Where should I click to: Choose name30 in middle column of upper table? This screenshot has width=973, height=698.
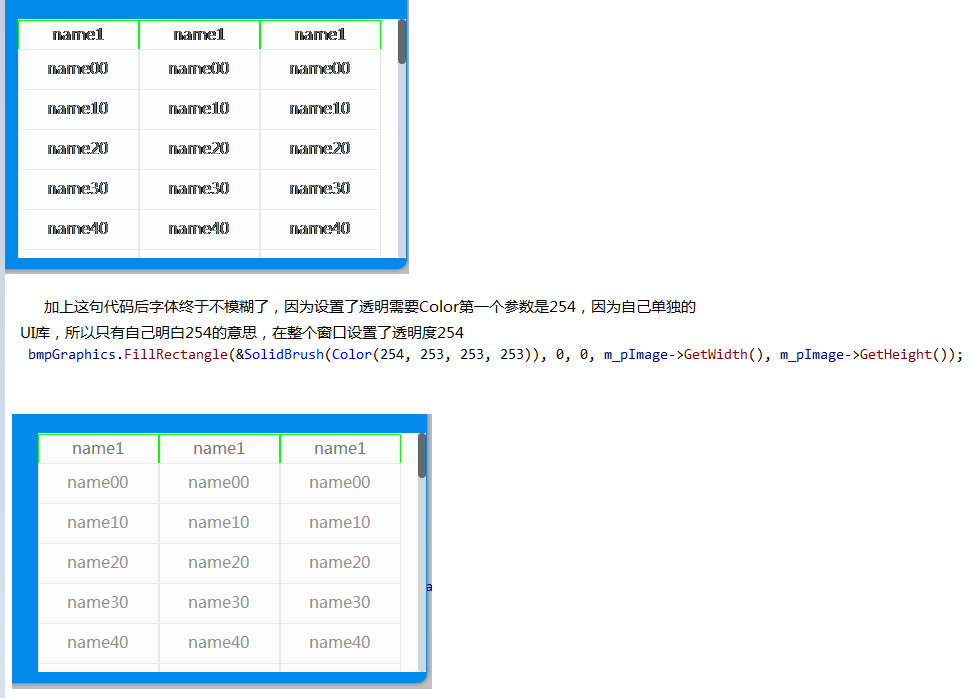(199, 189)
